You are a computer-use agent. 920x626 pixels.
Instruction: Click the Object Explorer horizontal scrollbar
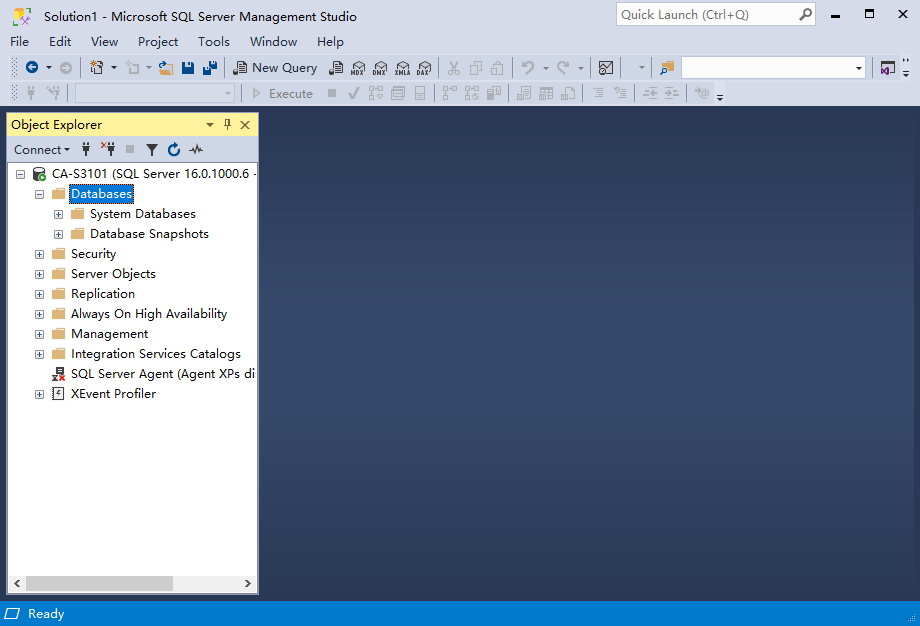coord(99,583)
